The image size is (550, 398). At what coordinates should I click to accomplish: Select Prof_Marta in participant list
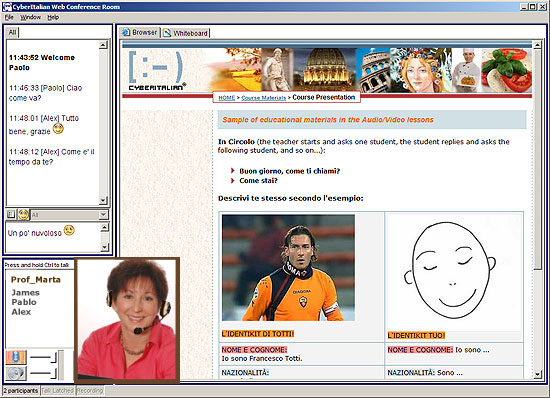coord(35,279)
